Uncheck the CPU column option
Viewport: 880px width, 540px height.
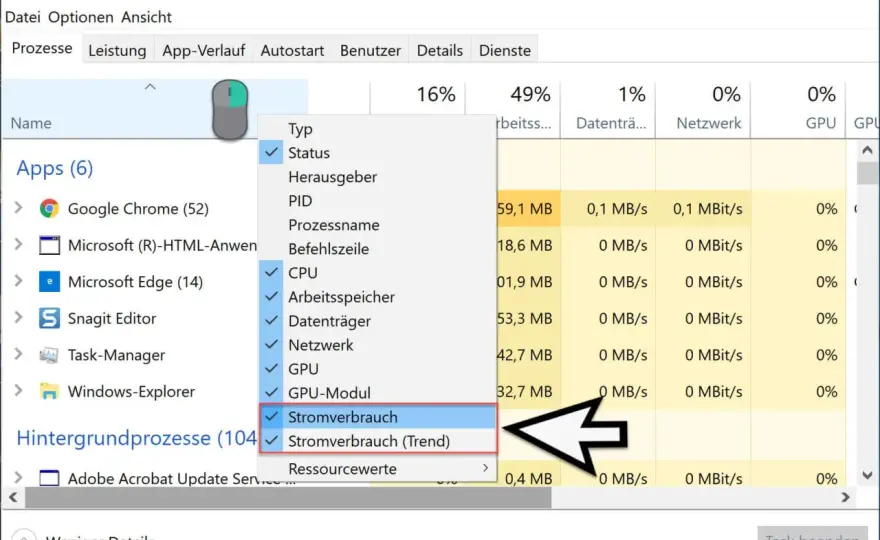coord(377,273)
